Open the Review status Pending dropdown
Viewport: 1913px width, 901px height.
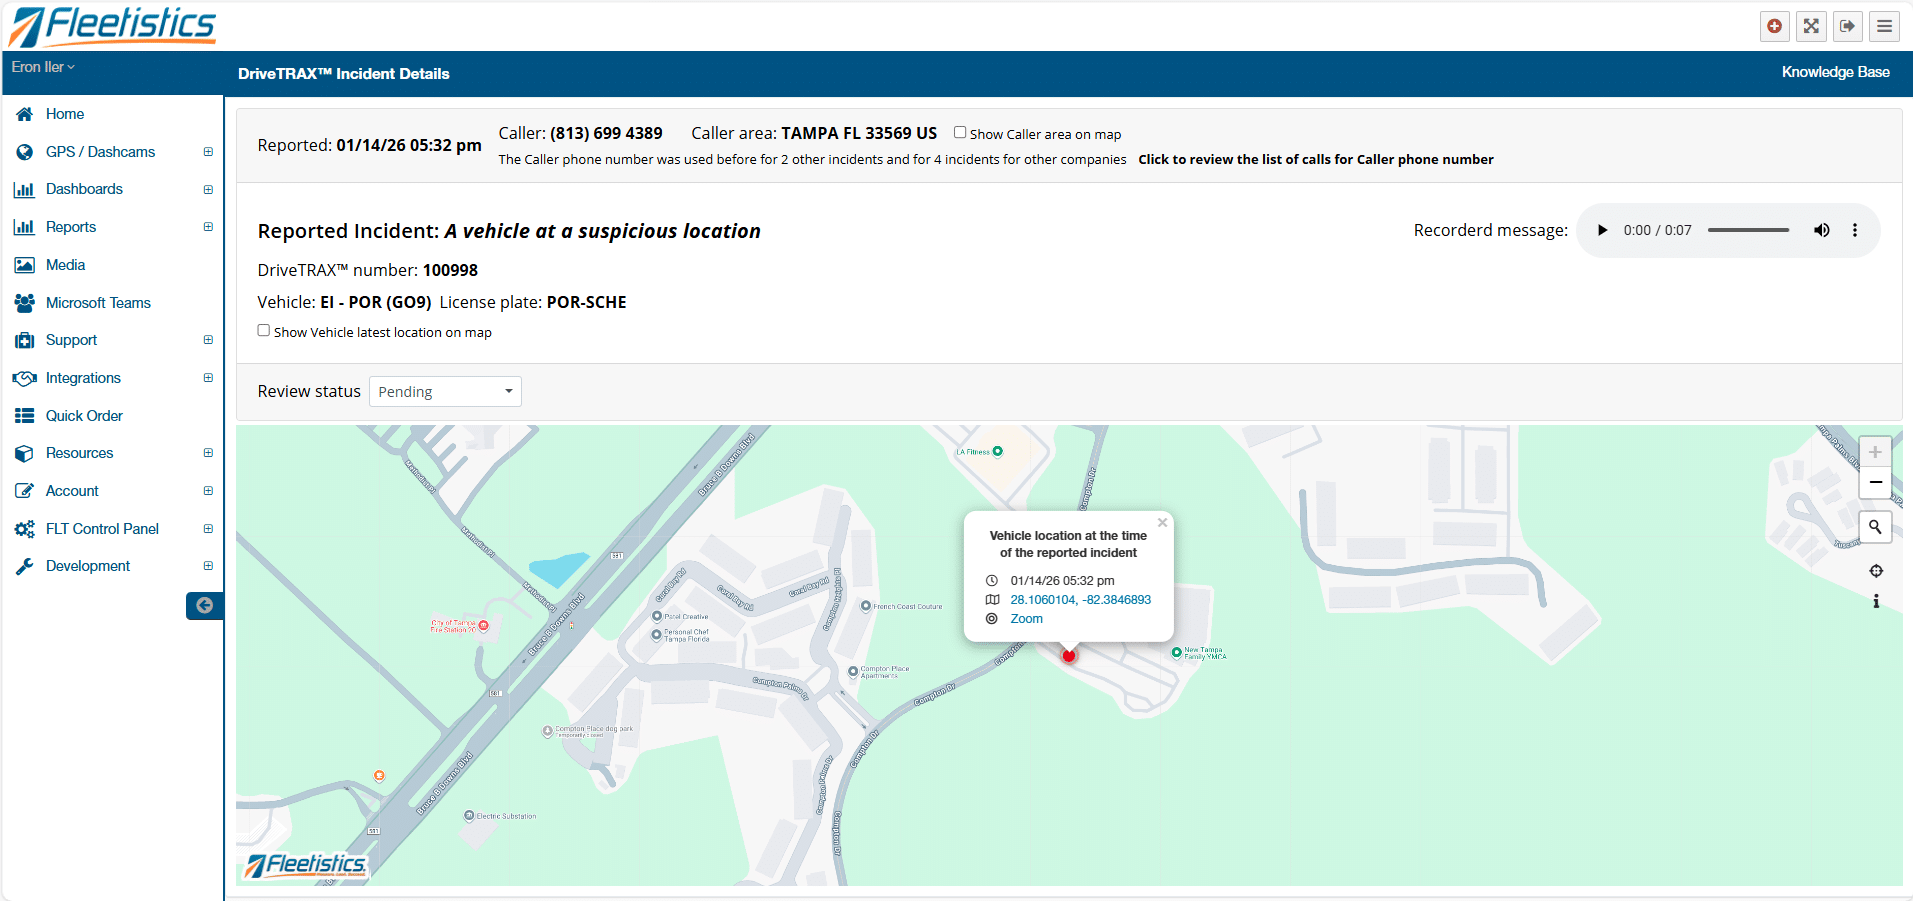coord(445,391)
